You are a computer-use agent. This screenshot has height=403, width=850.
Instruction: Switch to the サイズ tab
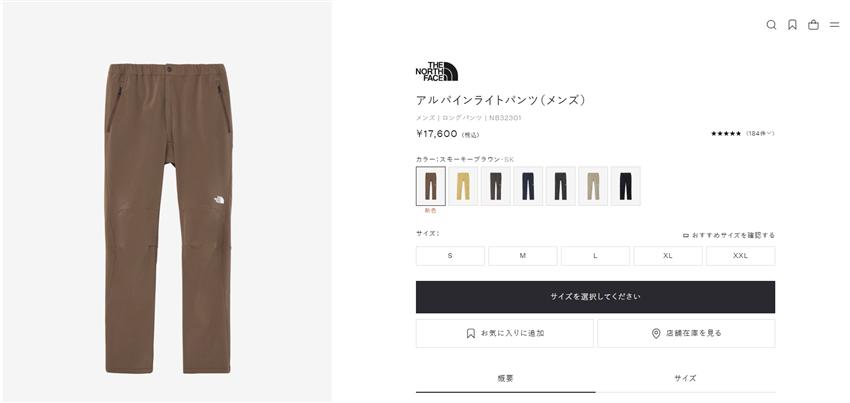click(x=685, y=379)
